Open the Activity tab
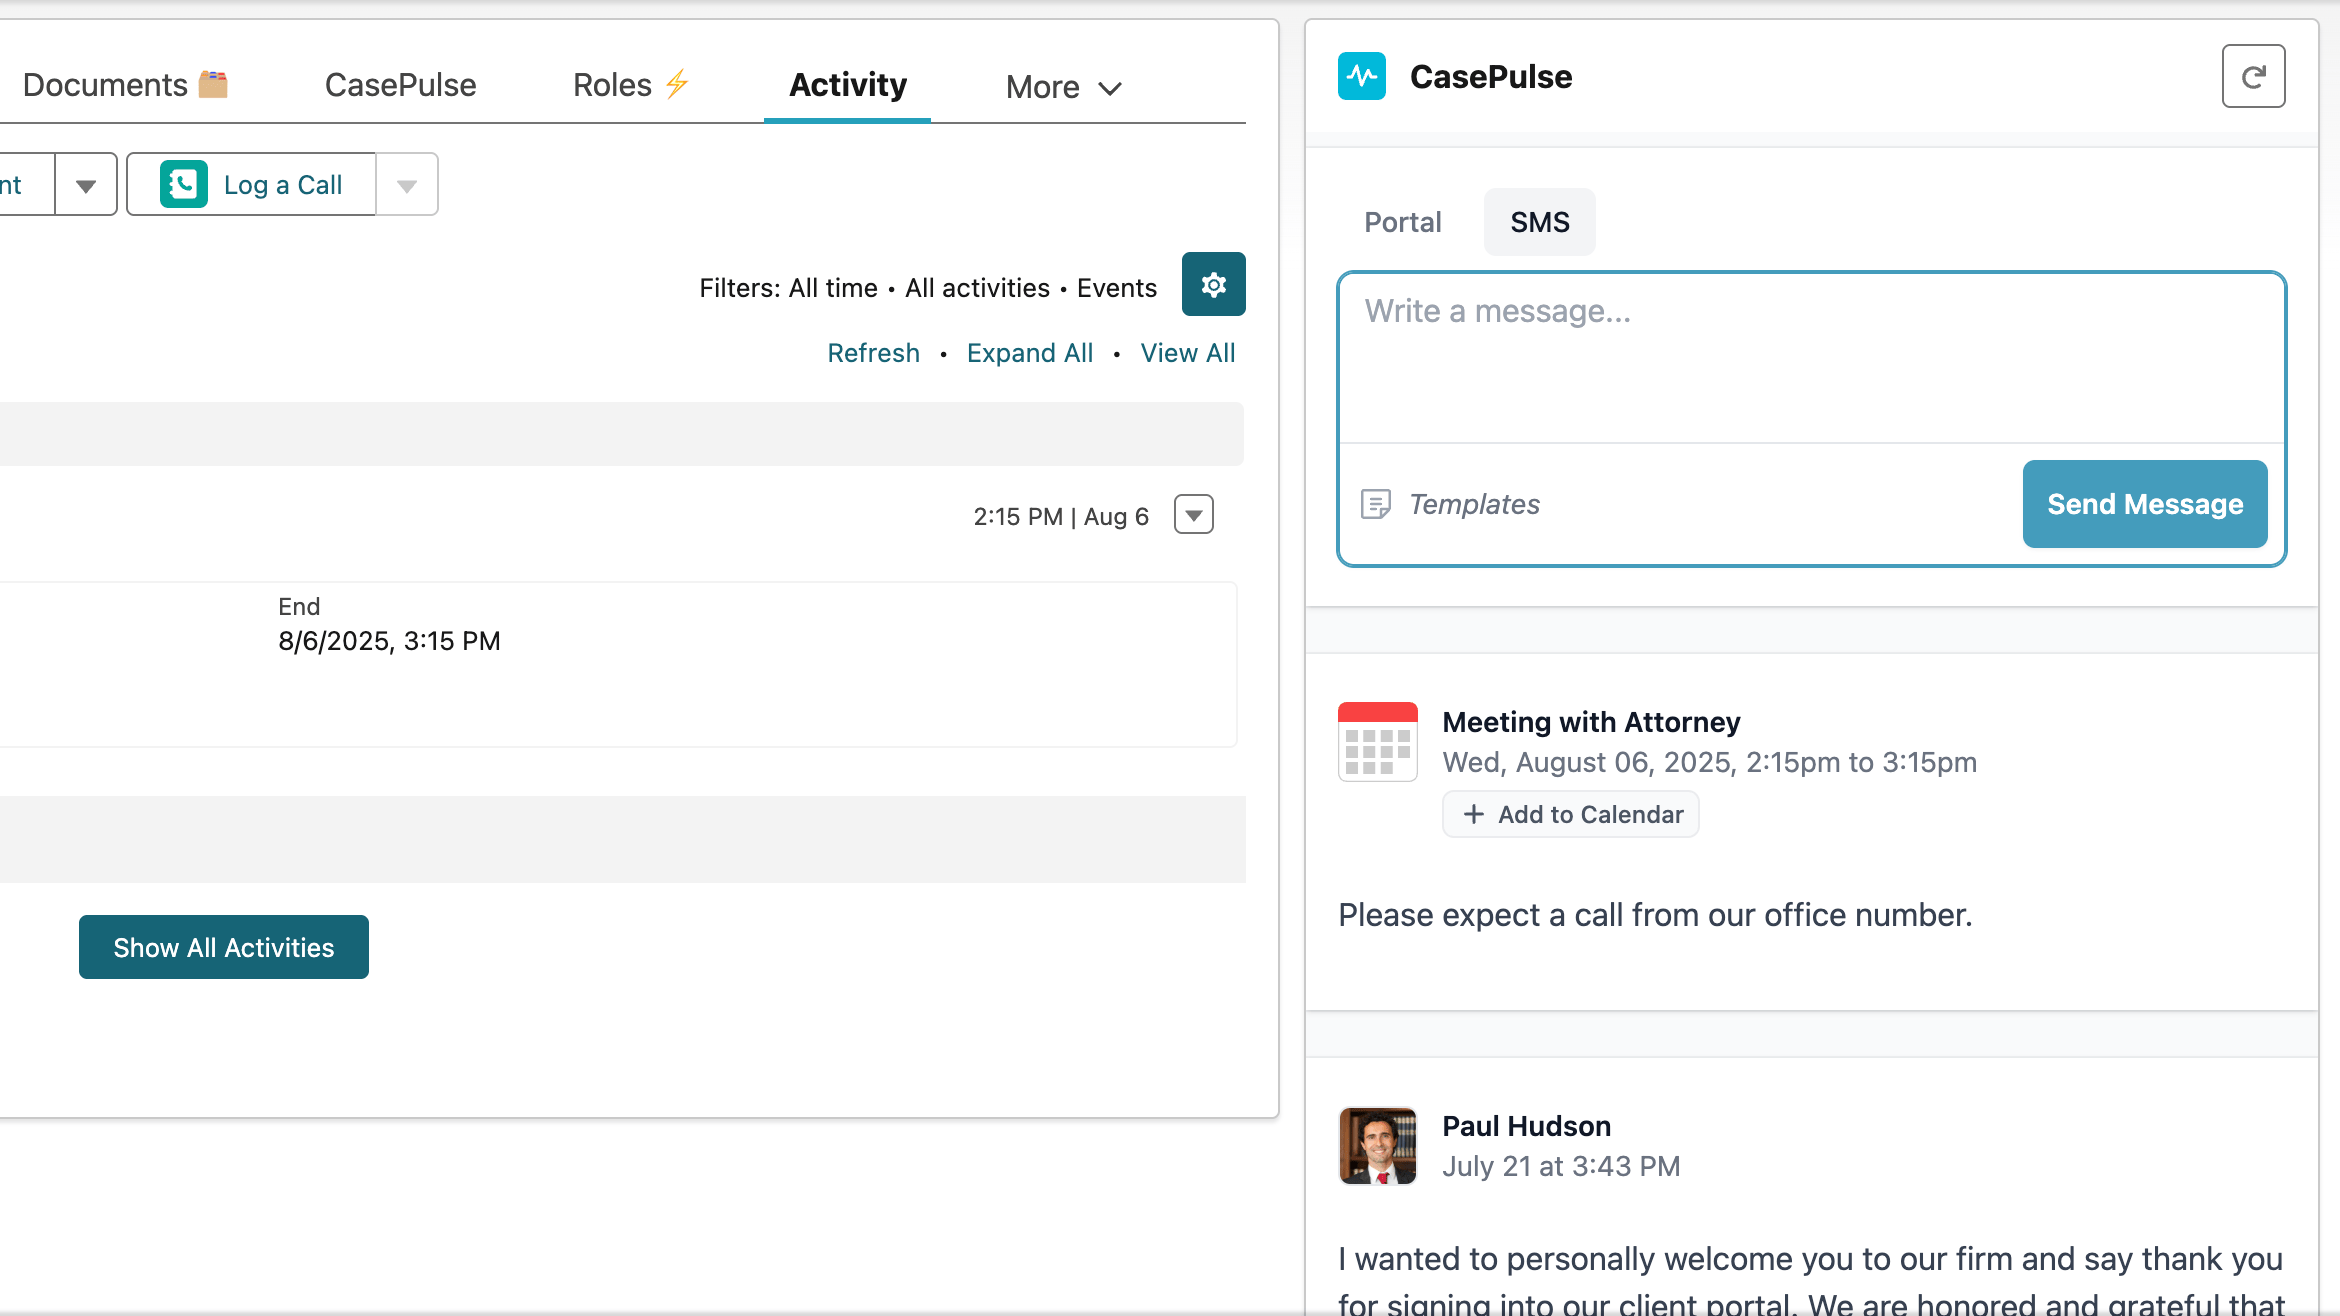This screenshot has width=2340, height=1316. [847, 85]
